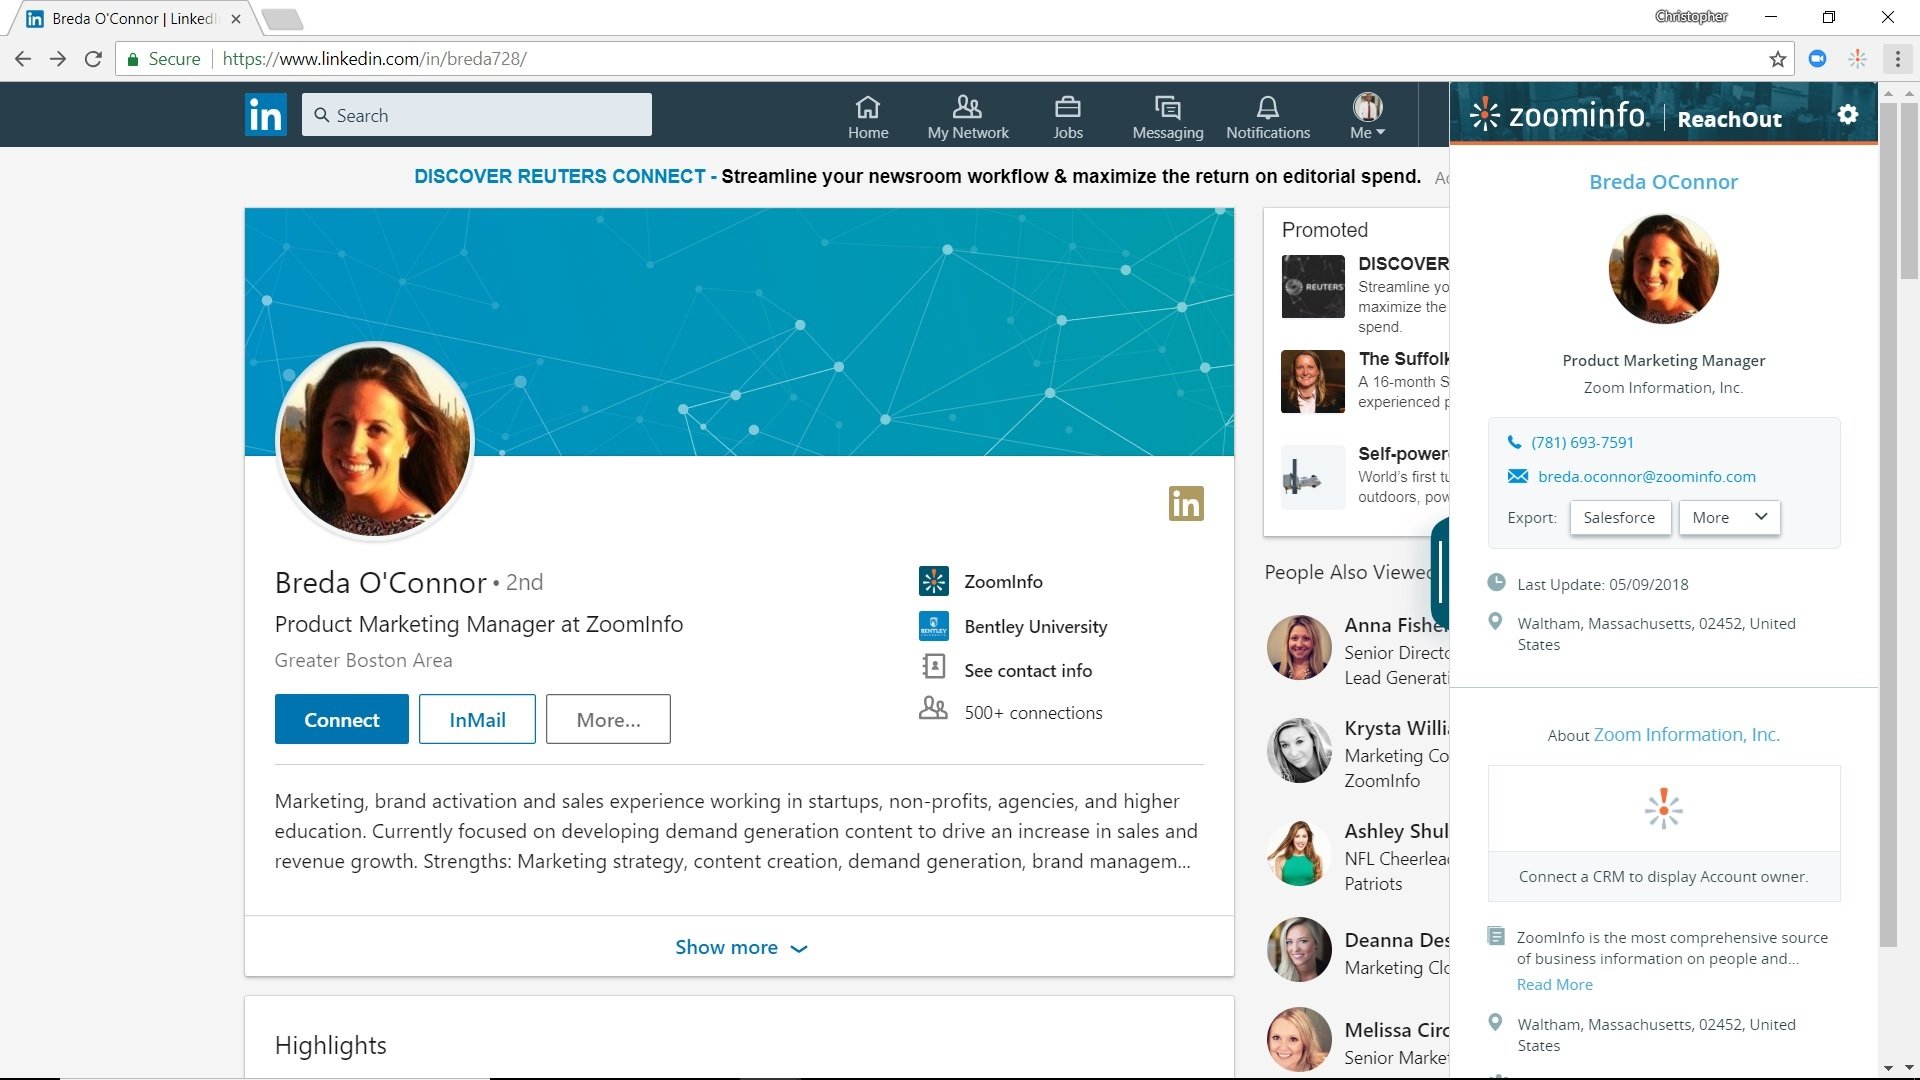Email breda.oconnor@zoominfo.com

point(1646,476)
